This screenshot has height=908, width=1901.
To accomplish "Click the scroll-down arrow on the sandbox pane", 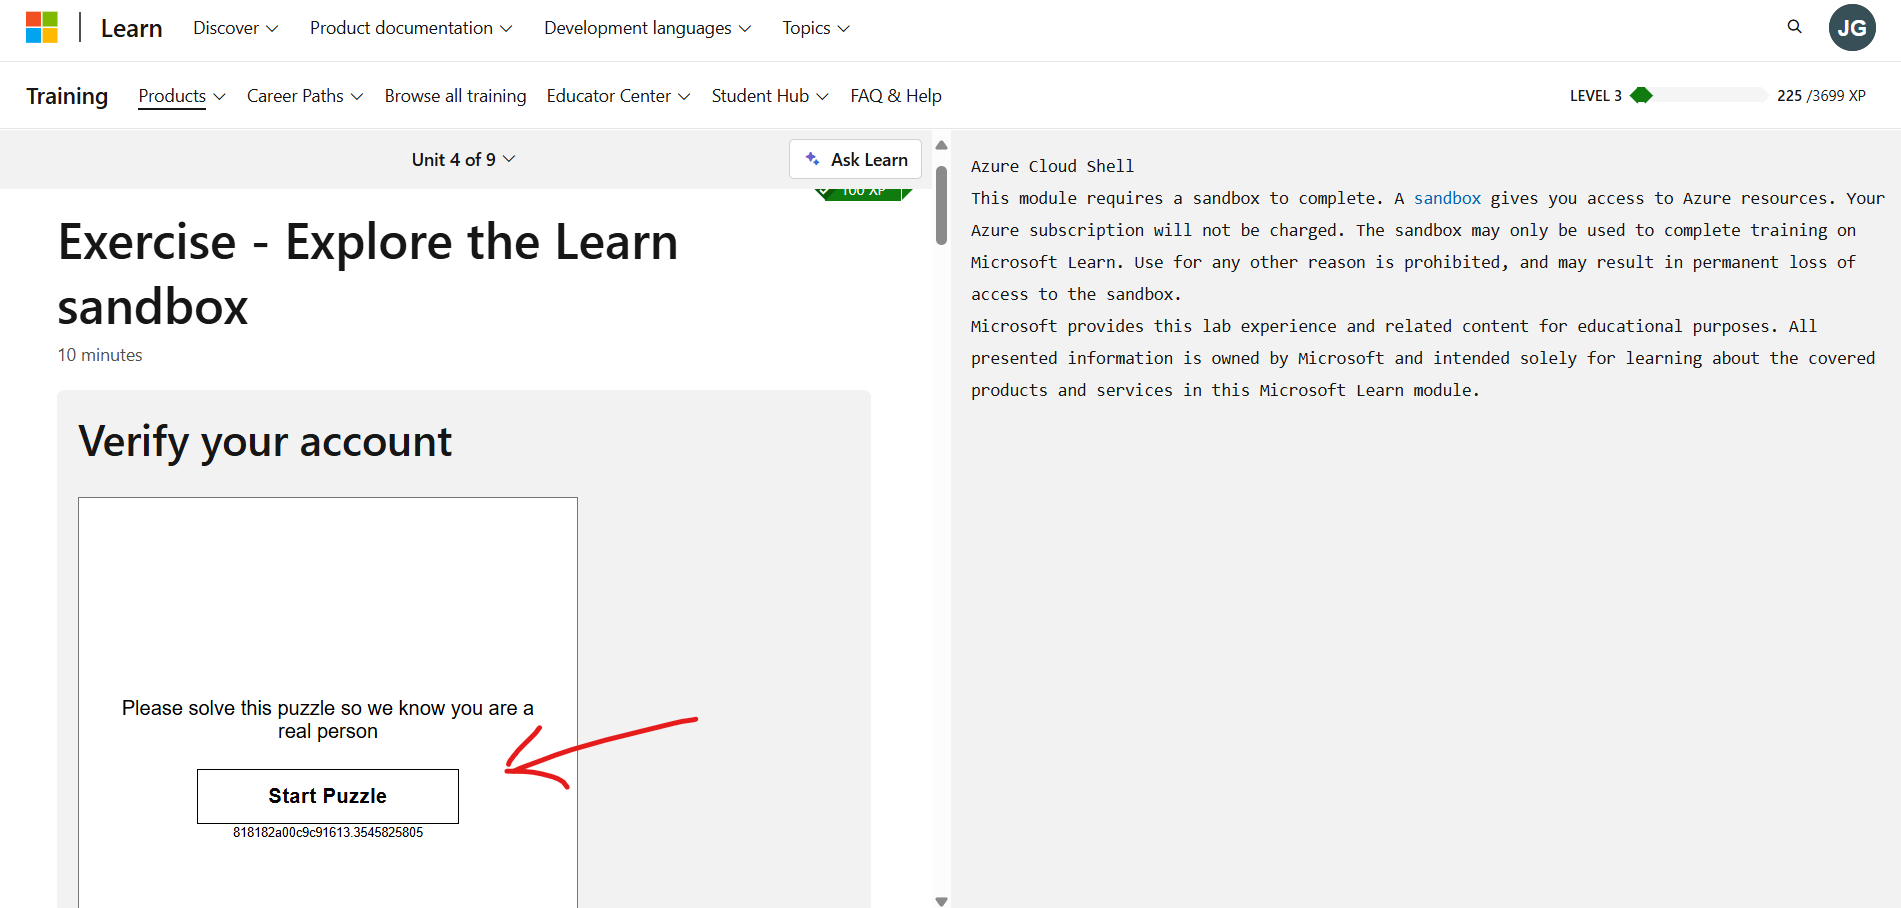I will [941, 900].
